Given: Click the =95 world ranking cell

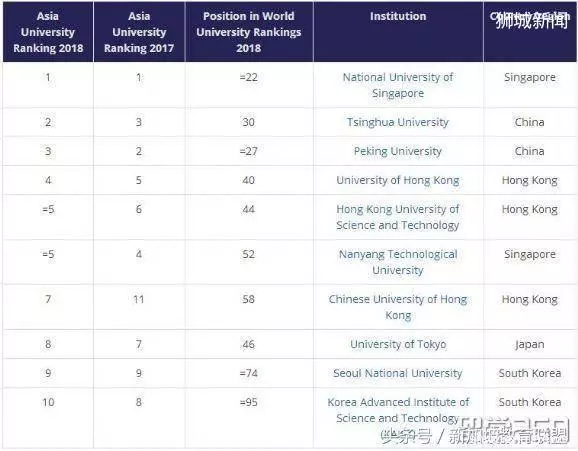Looking at the screenshot, I should (x=249, y=402).
